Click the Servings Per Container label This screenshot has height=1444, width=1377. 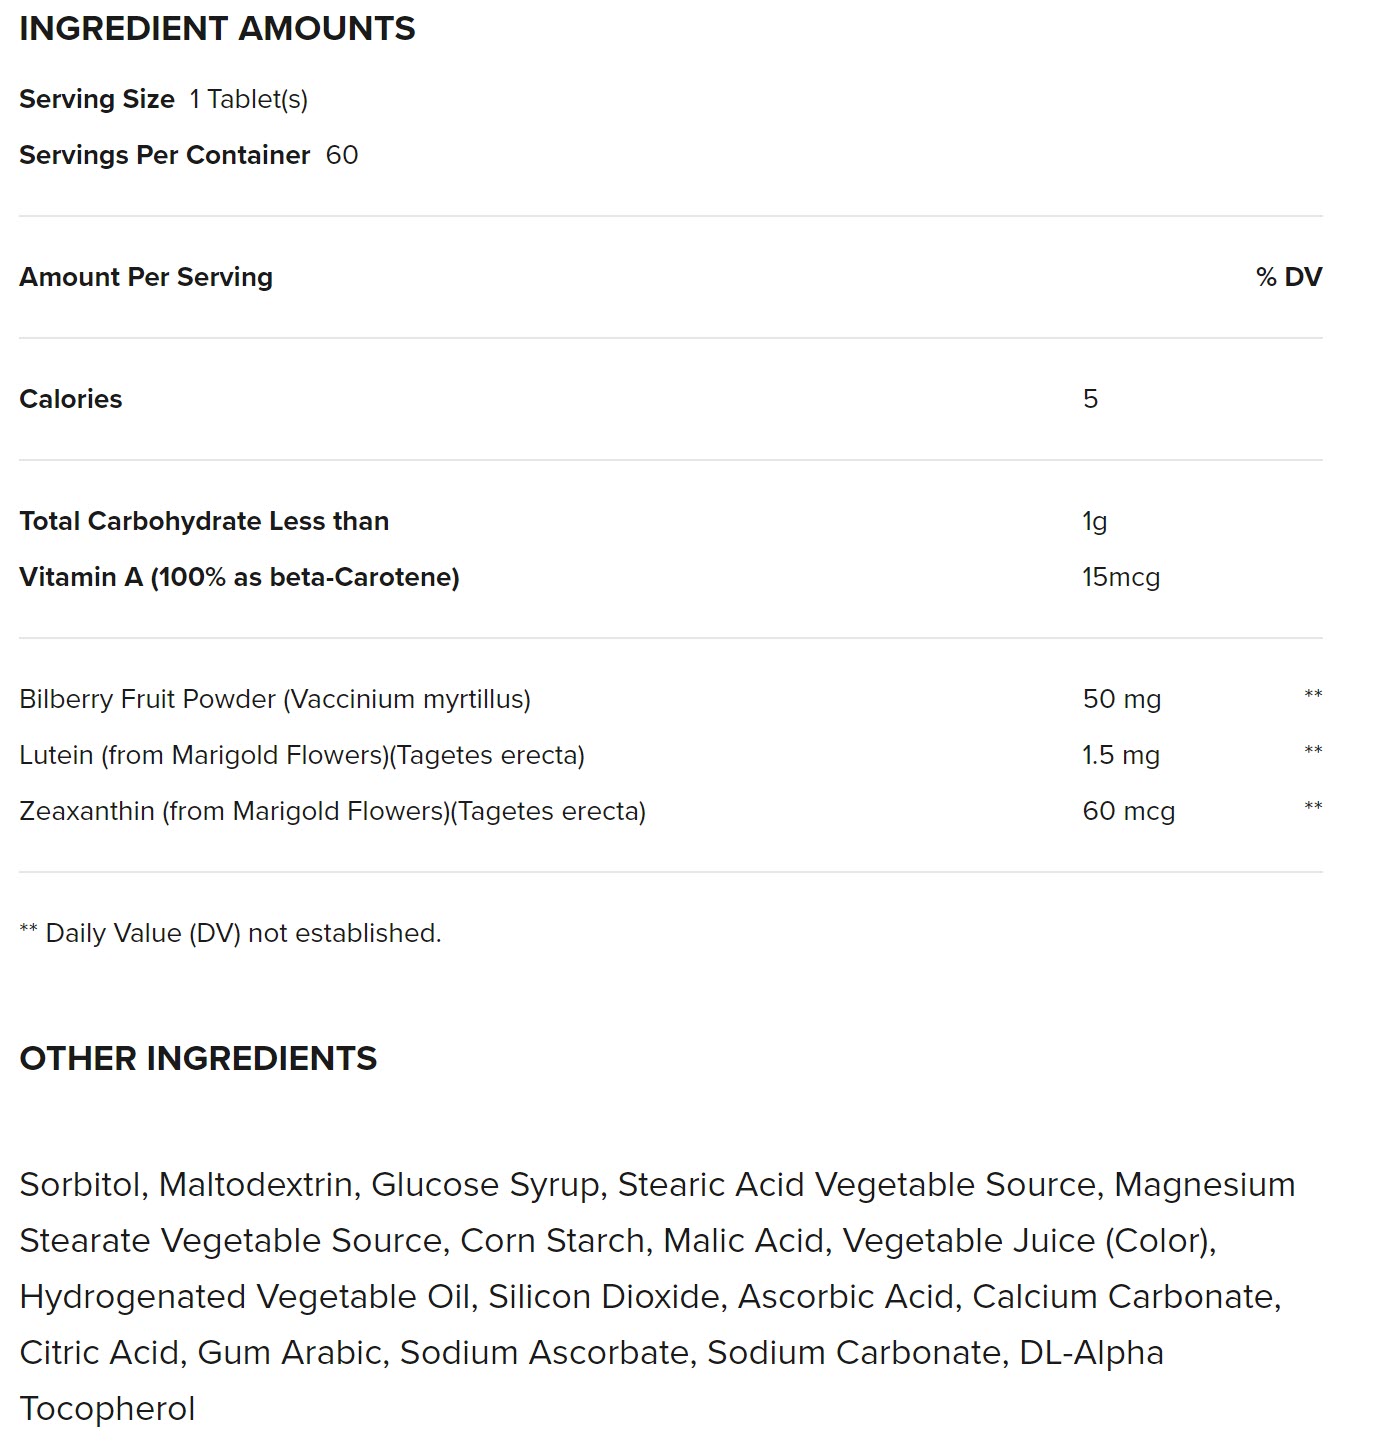(165, 155)
